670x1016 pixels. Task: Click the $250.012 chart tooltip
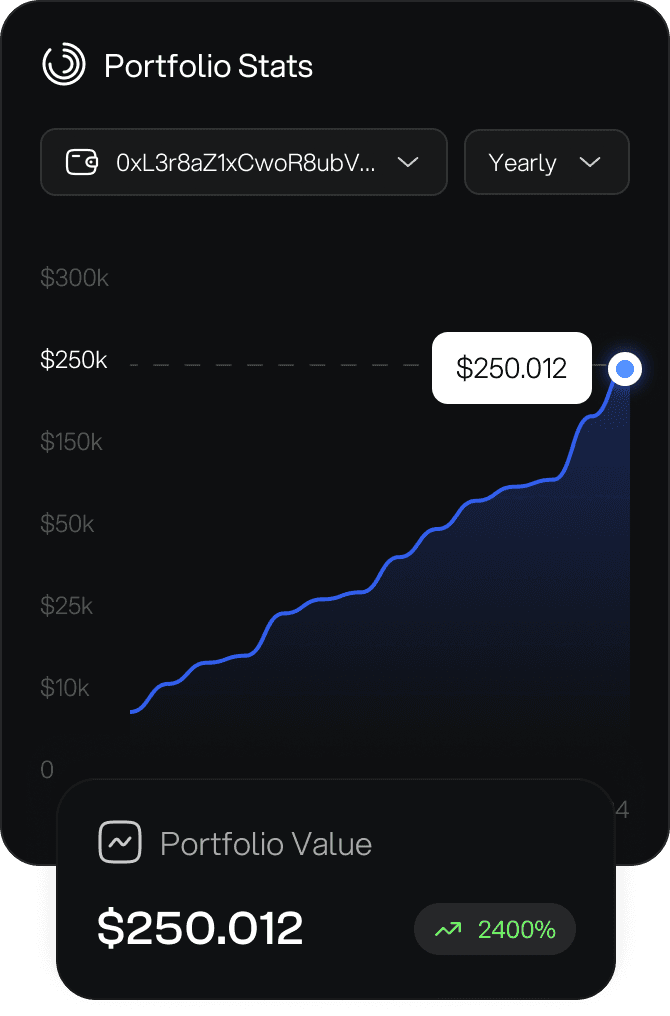511,368
